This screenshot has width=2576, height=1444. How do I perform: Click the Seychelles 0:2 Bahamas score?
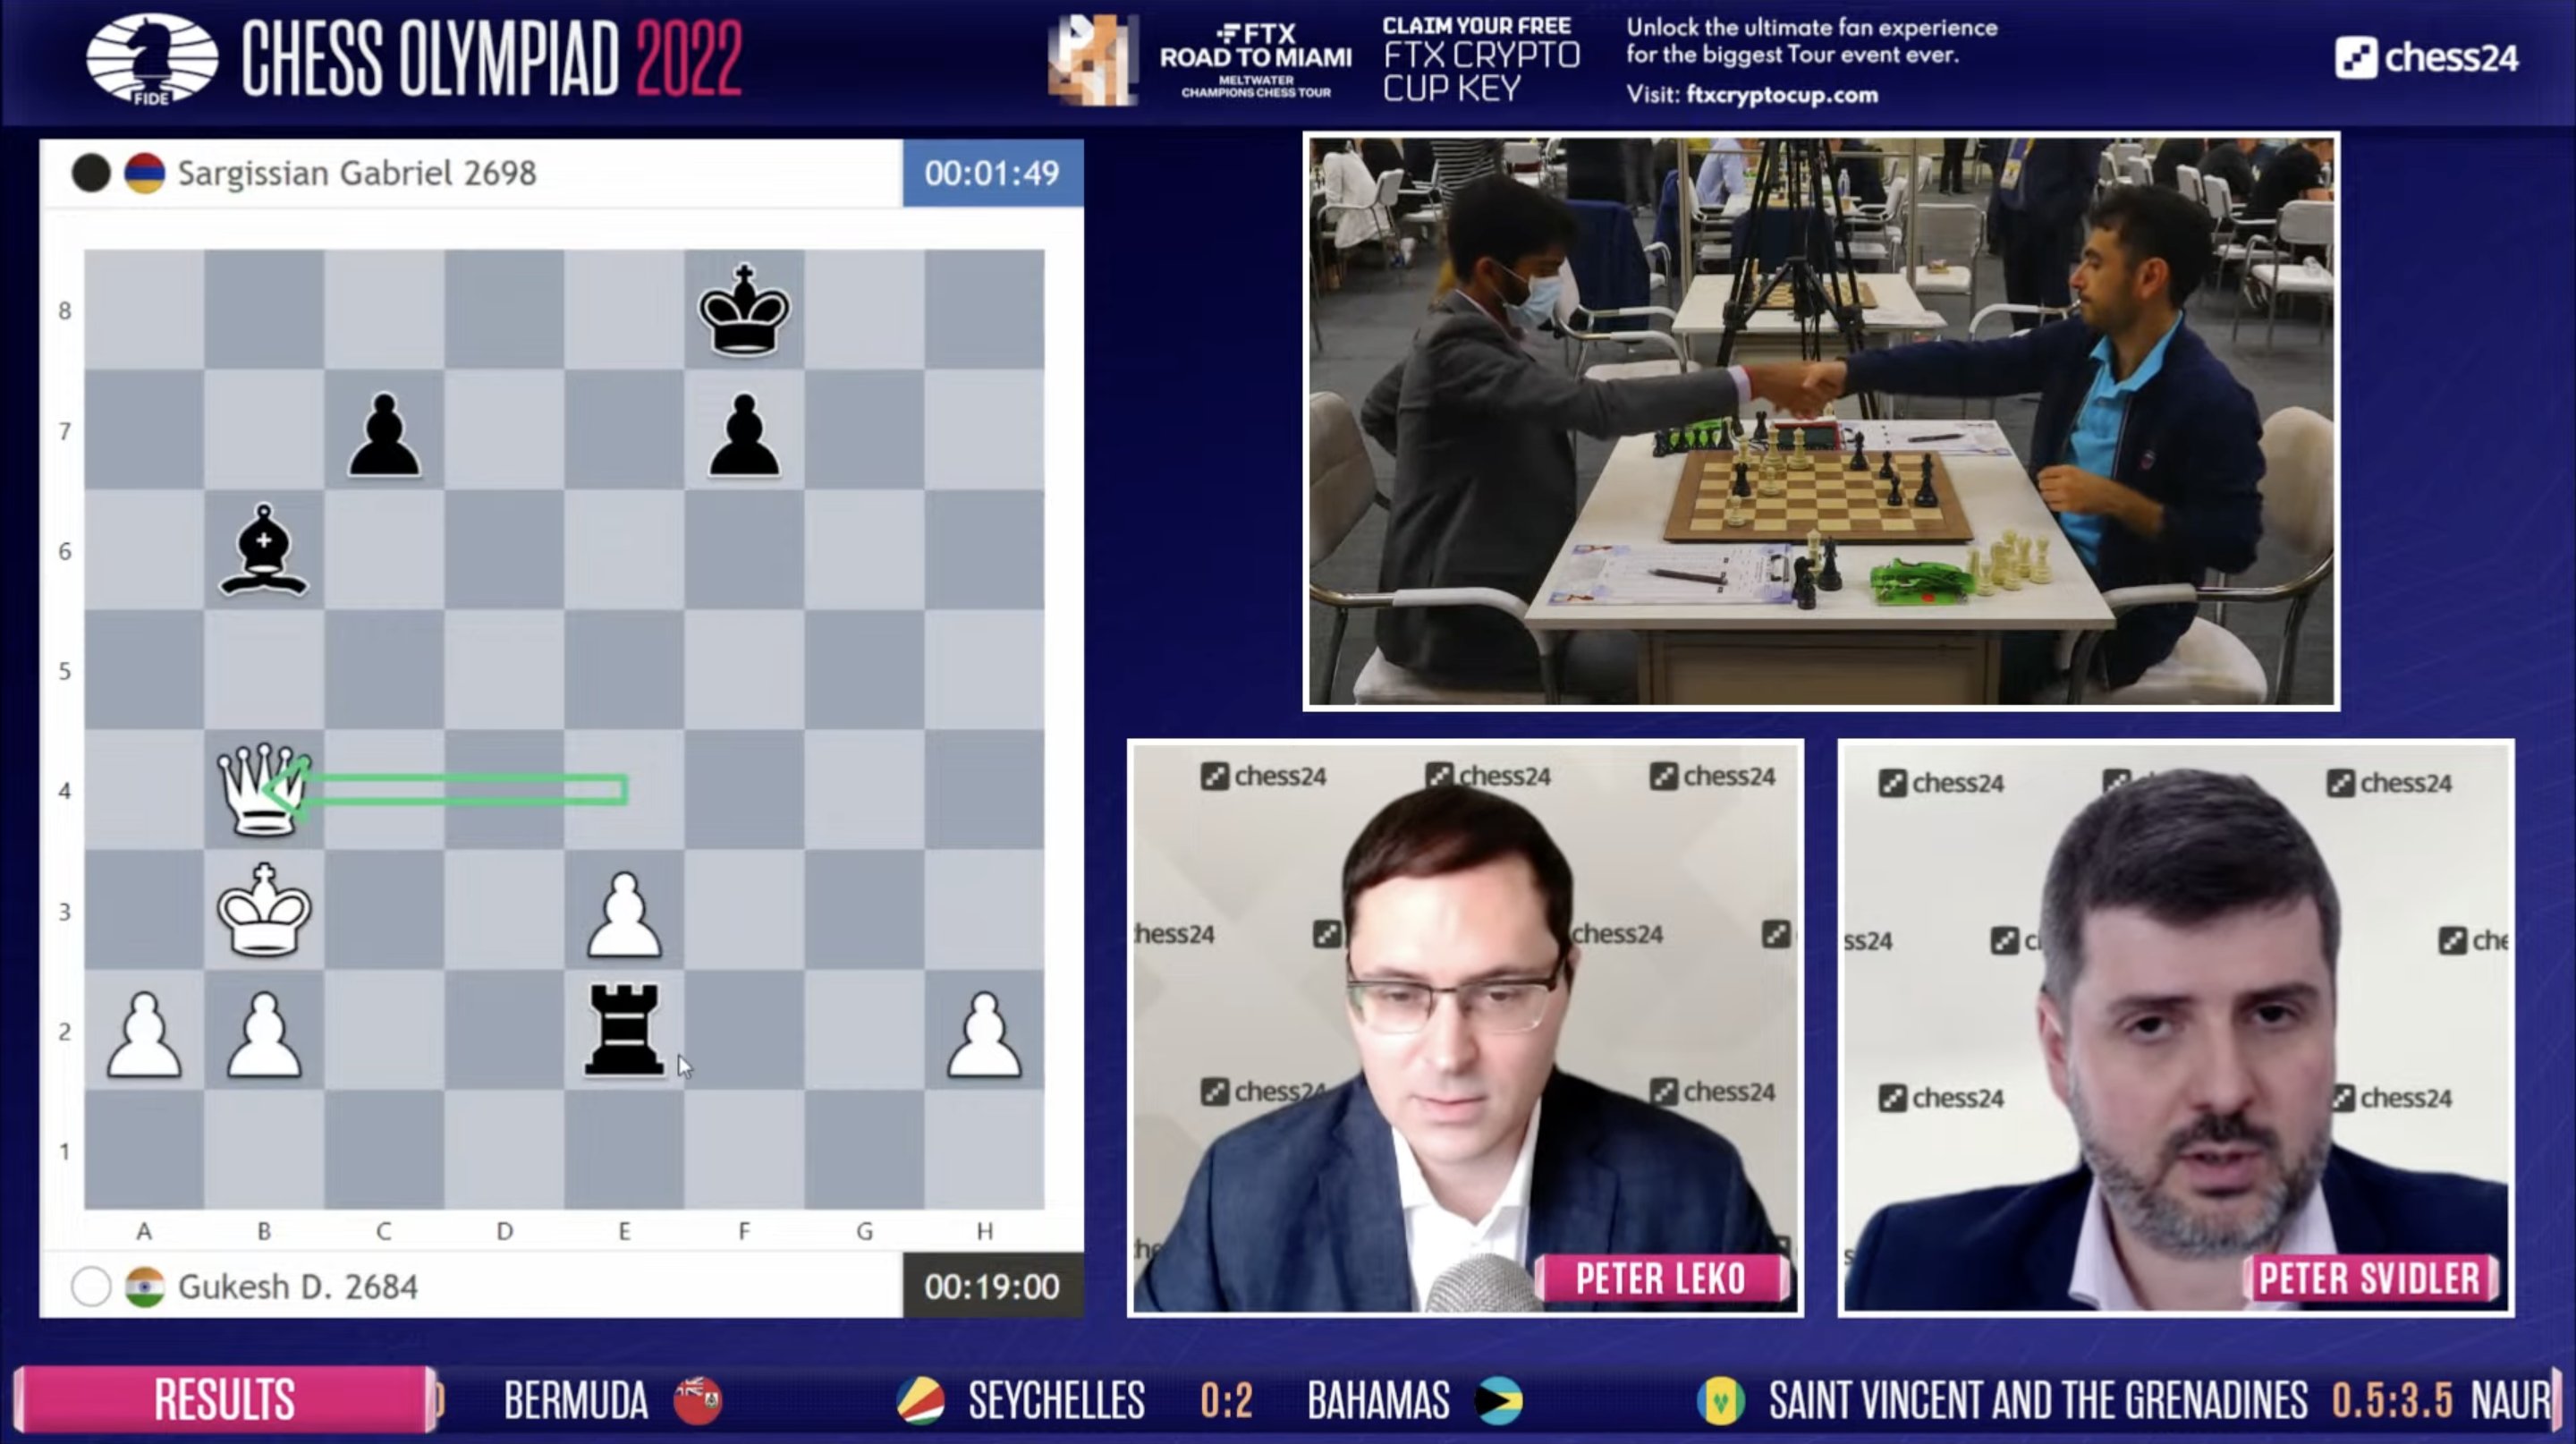coord(1226,1400)
